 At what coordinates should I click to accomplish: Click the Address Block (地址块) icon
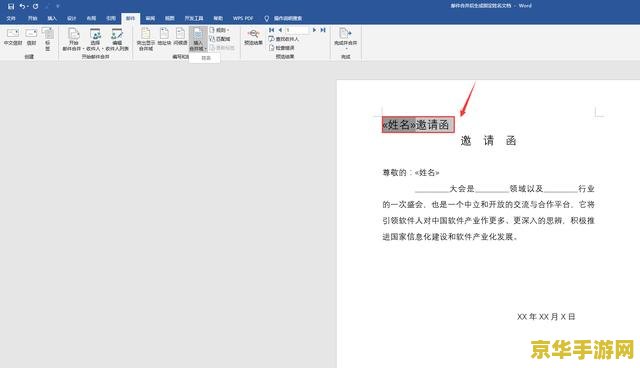(164, 37)
